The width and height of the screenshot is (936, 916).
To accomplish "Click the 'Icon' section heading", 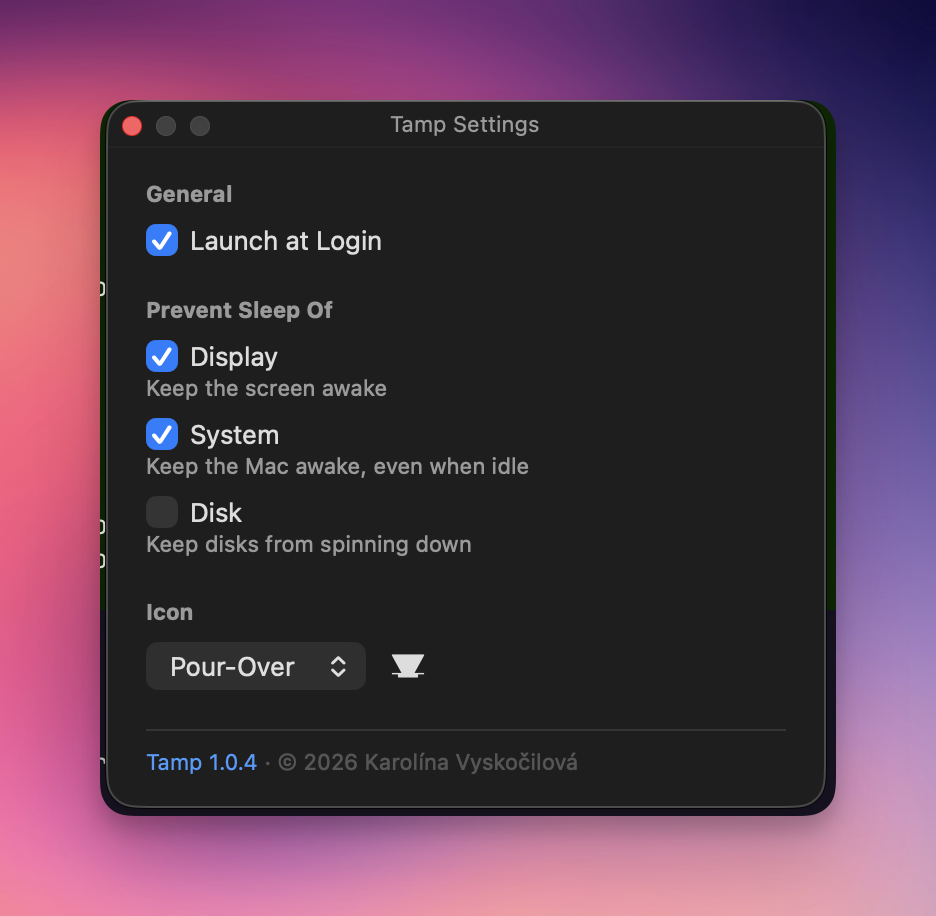I will coord(170,613).
